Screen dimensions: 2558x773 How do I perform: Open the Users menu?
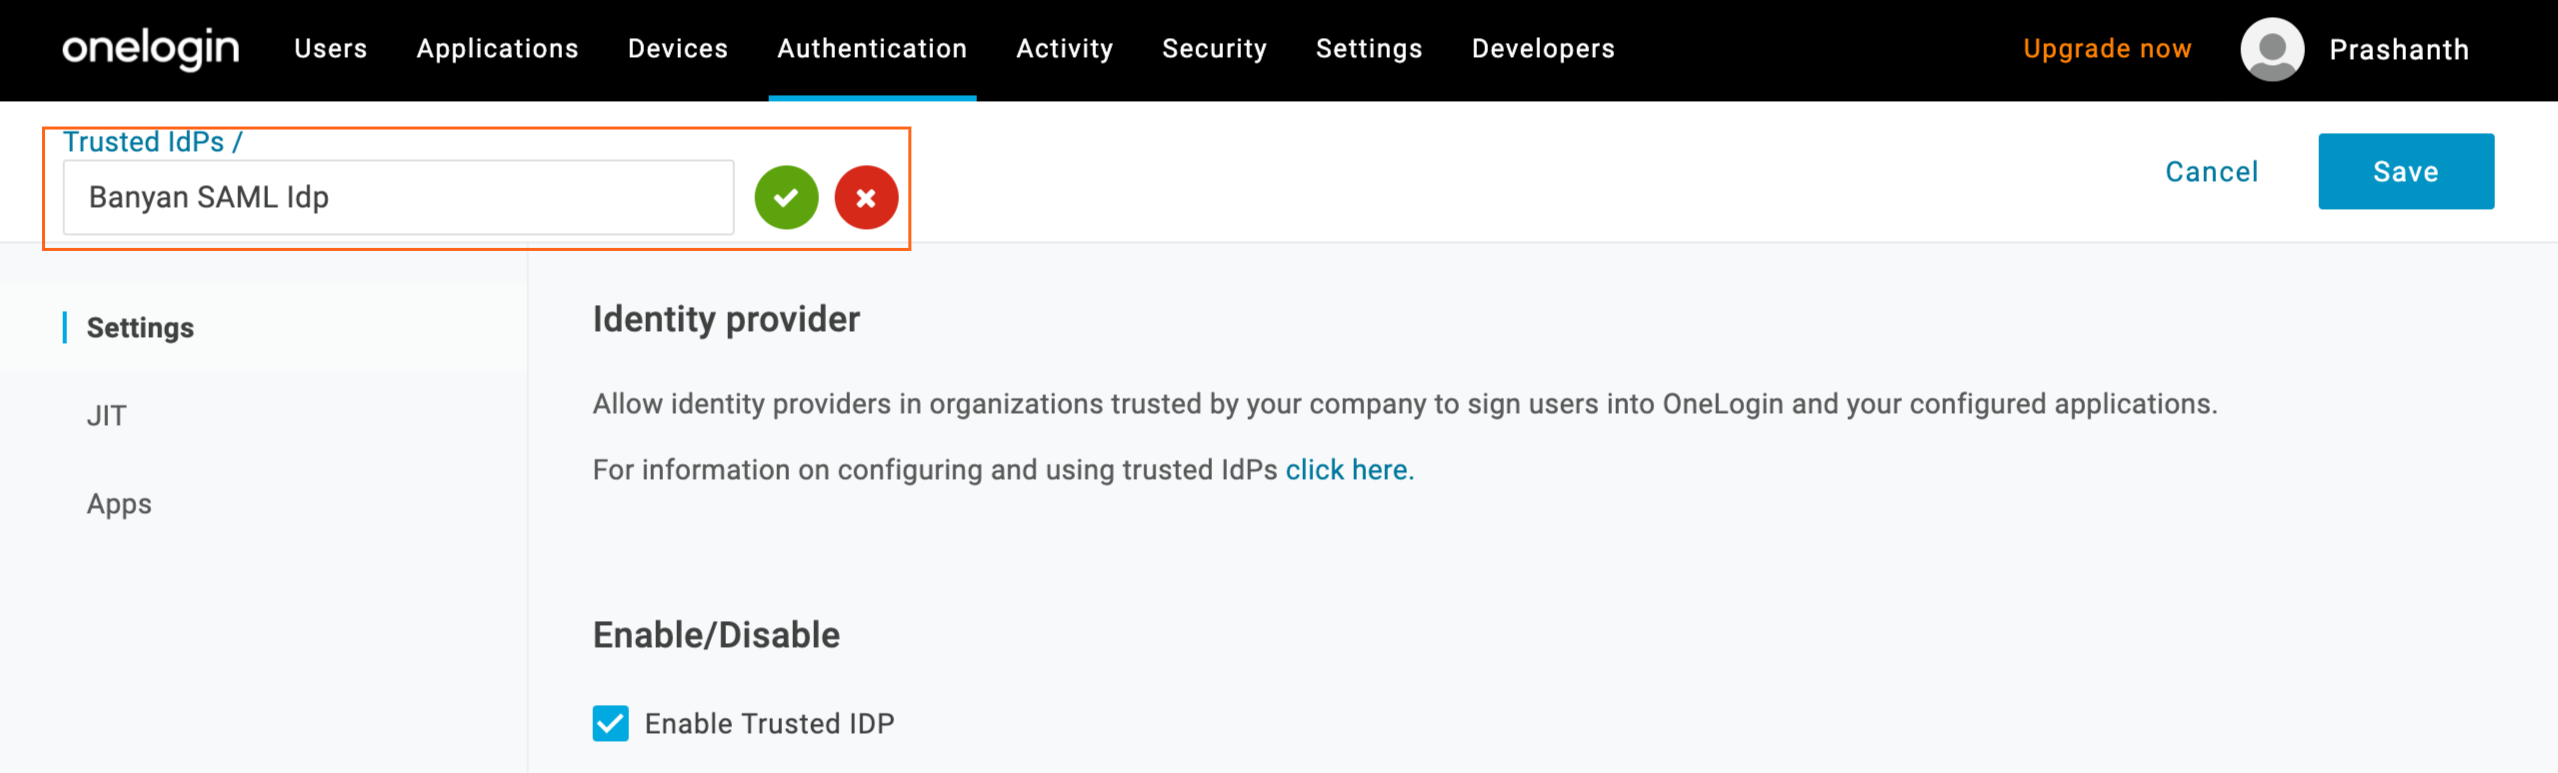[x=331, y=49]
